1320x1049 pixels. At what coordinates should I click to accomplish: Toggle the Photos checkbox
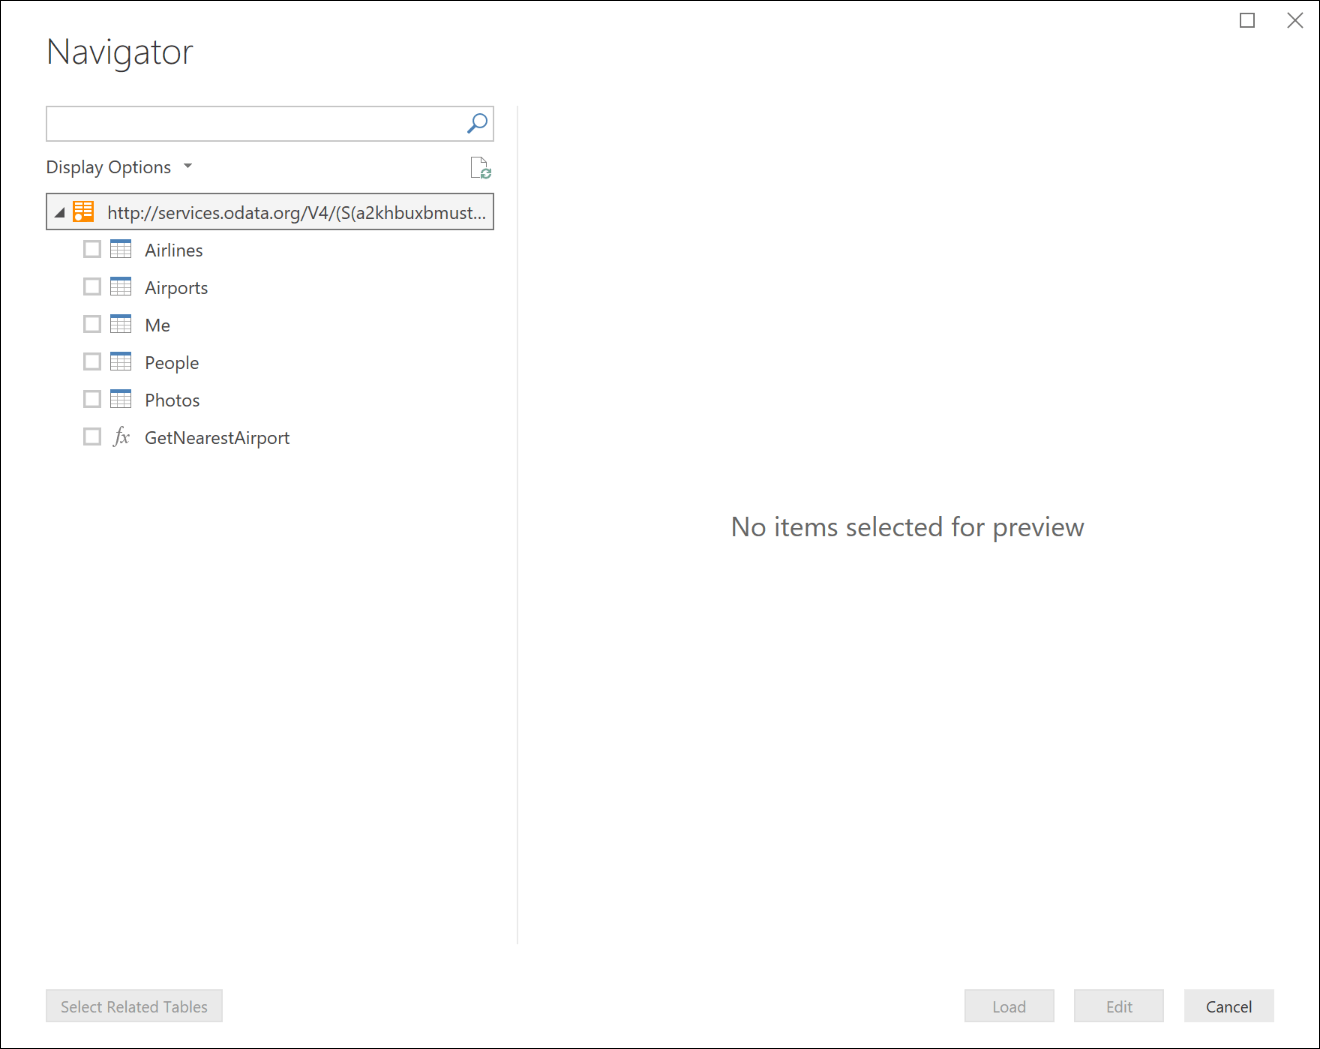tap(92, 398)
